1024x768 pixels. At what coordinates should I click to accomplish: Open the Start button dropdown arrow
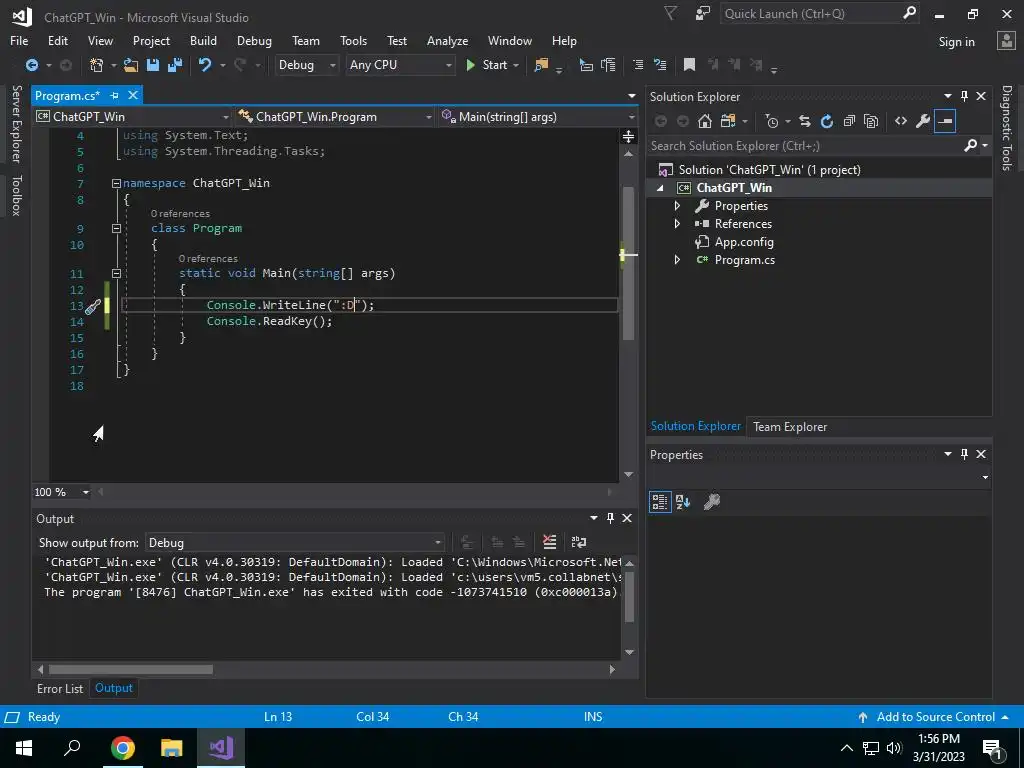tap(516, 65)
